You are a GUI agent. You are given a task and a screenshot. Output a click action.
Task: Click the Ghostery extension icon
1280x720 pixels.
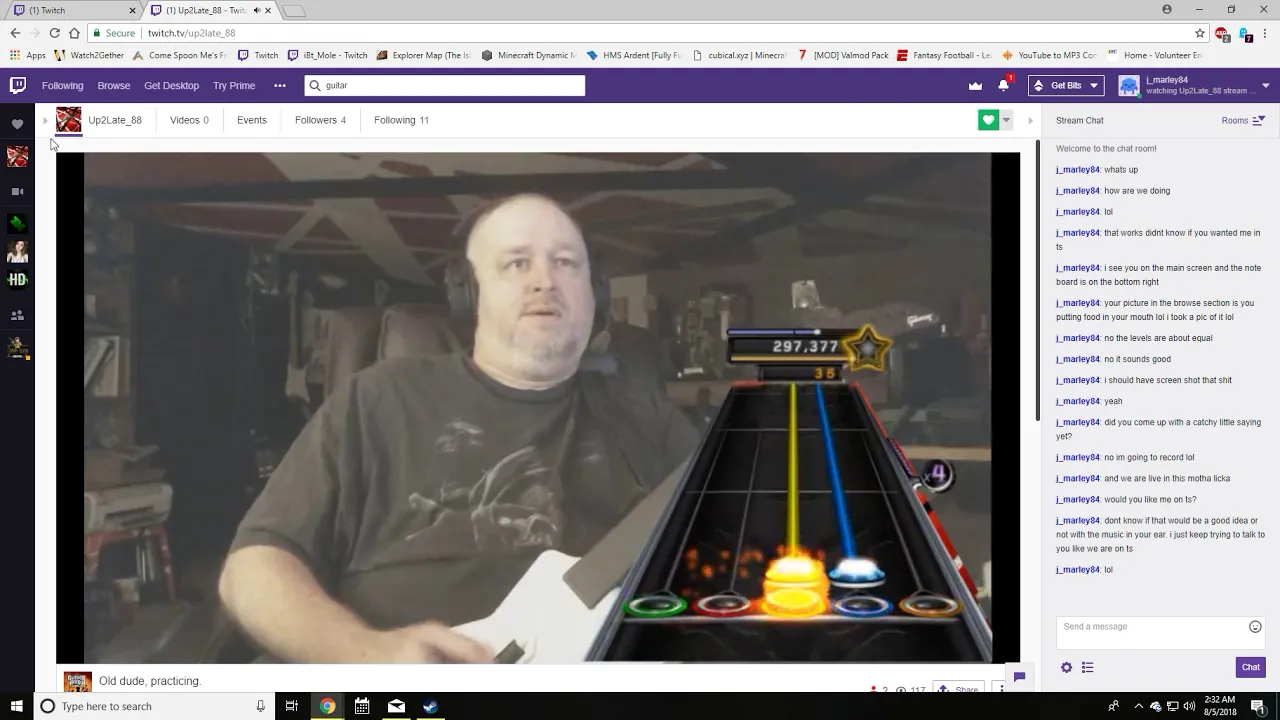(x=1245, y=34)
